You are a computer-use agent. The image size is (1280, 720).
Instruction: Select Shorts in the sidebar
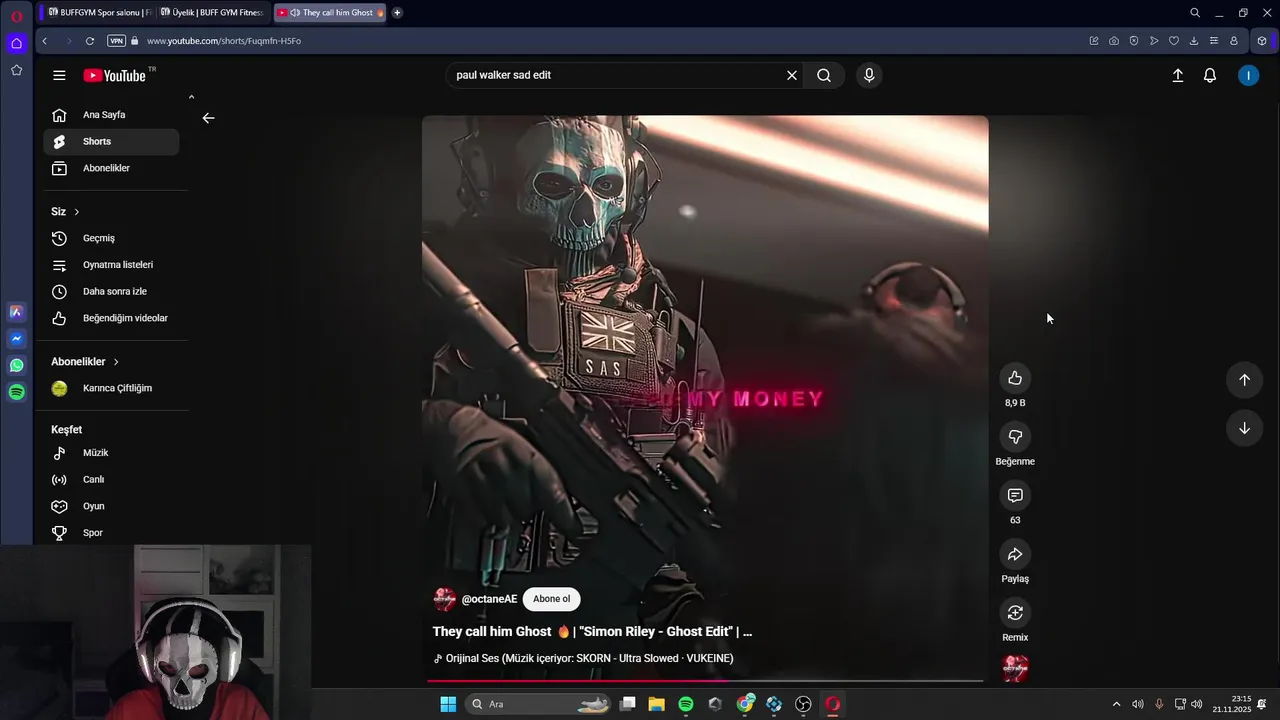[x=111, y=142]
